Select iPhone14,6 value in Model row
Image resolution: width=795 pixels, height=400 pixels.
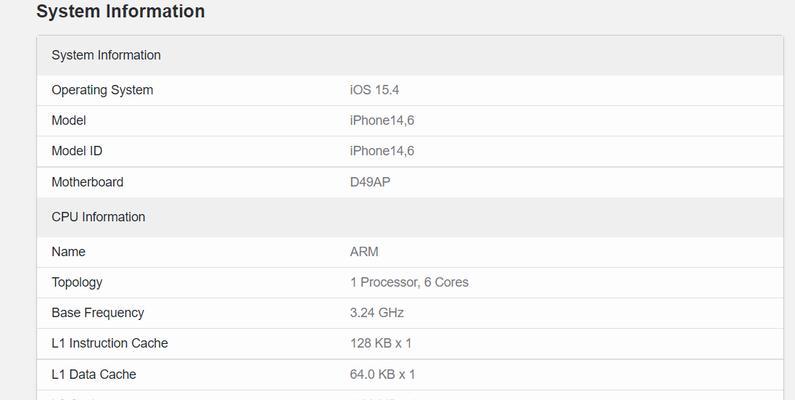tap(382, 121)
